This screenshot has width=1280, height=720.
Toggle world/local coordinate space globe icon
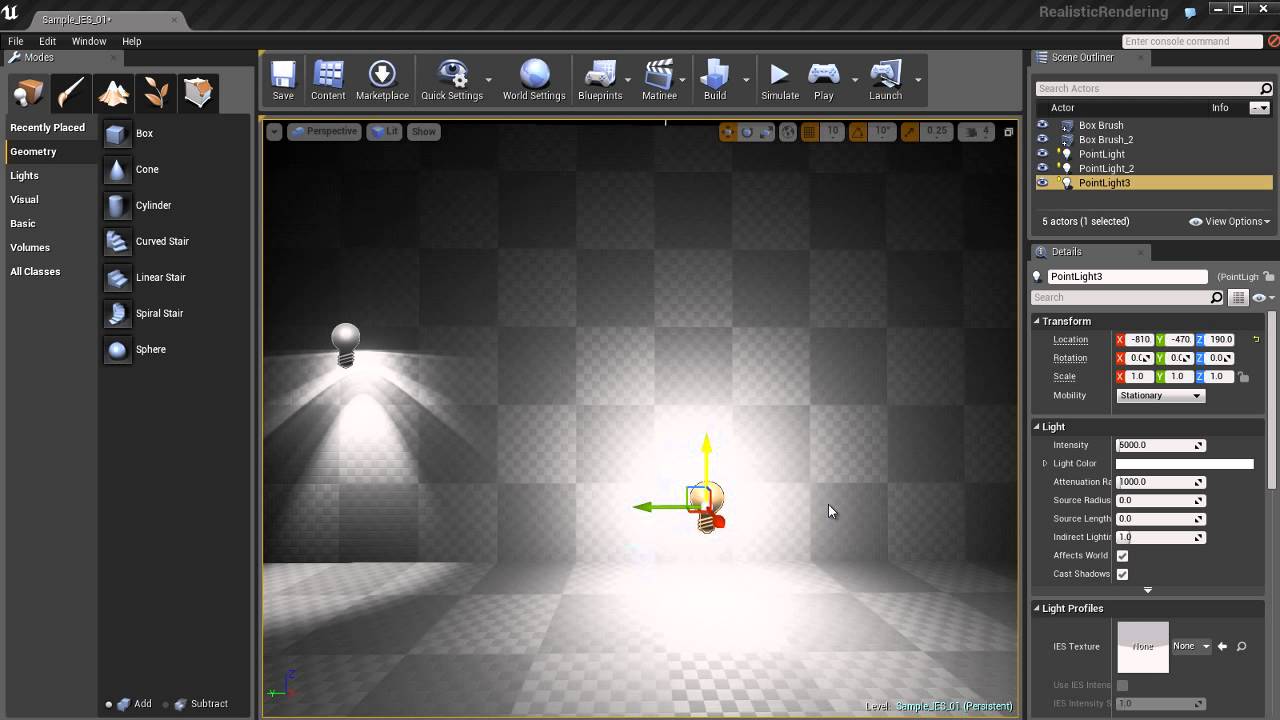tap(788, 132)
